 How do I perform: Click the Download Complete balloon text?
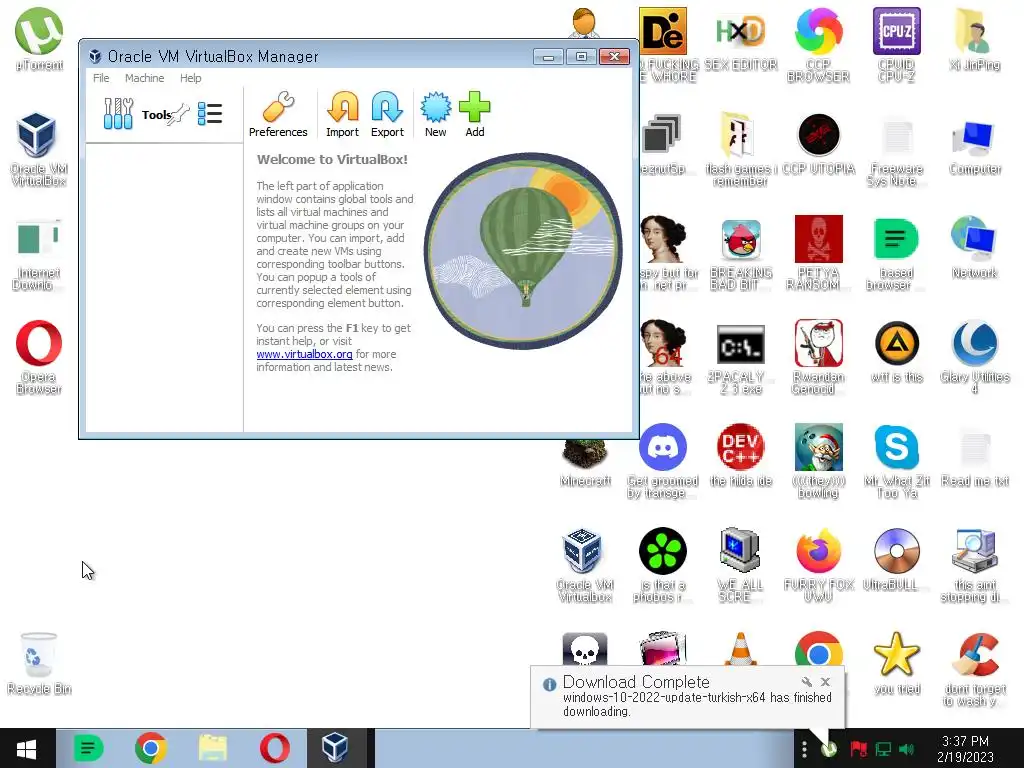(697, 704)
